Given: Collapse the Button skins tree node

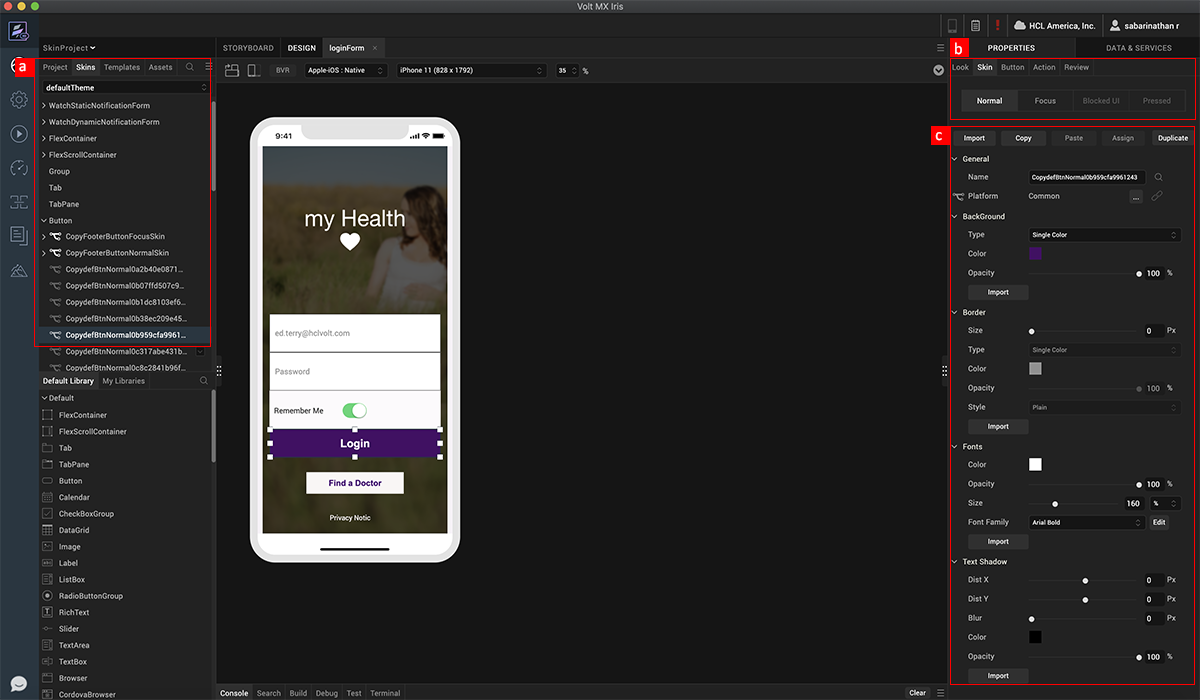Looking at the screenshot, I should pos(44,220).
